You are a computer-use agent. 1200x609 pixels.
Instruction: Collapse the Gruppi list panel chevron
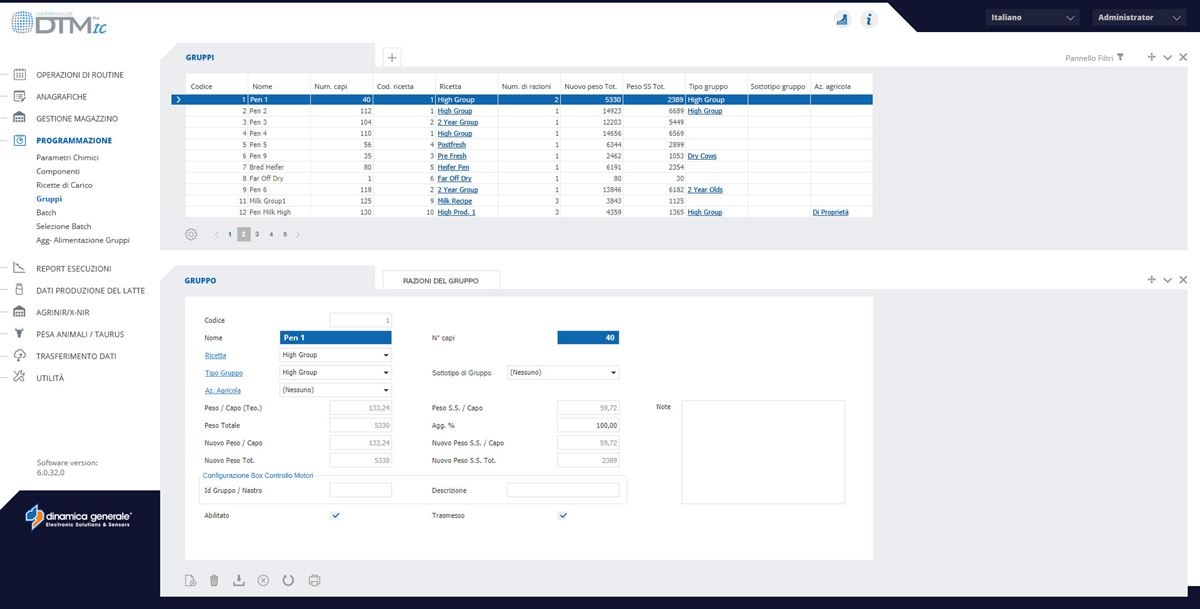coord(1167,58)
